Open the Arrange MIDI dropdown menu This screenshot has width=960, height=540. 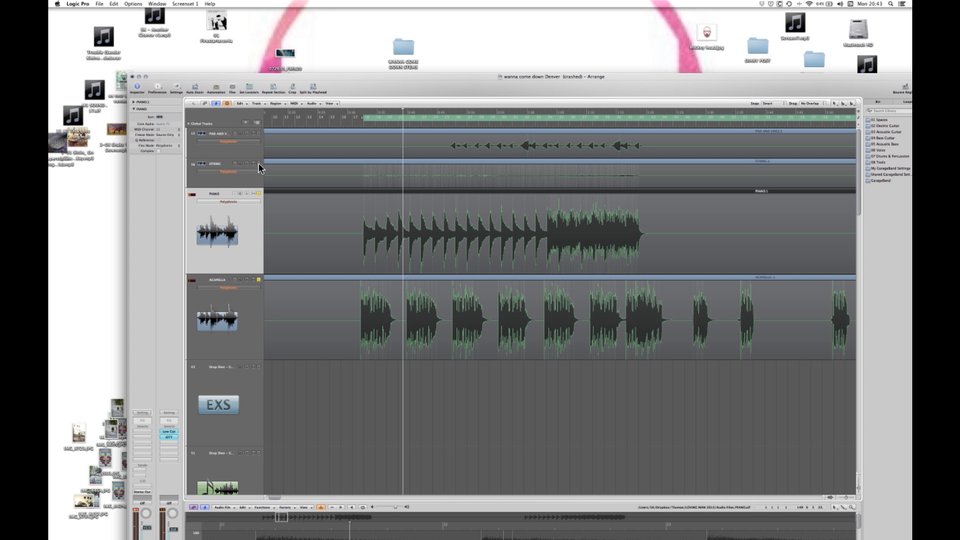point(296,103)
